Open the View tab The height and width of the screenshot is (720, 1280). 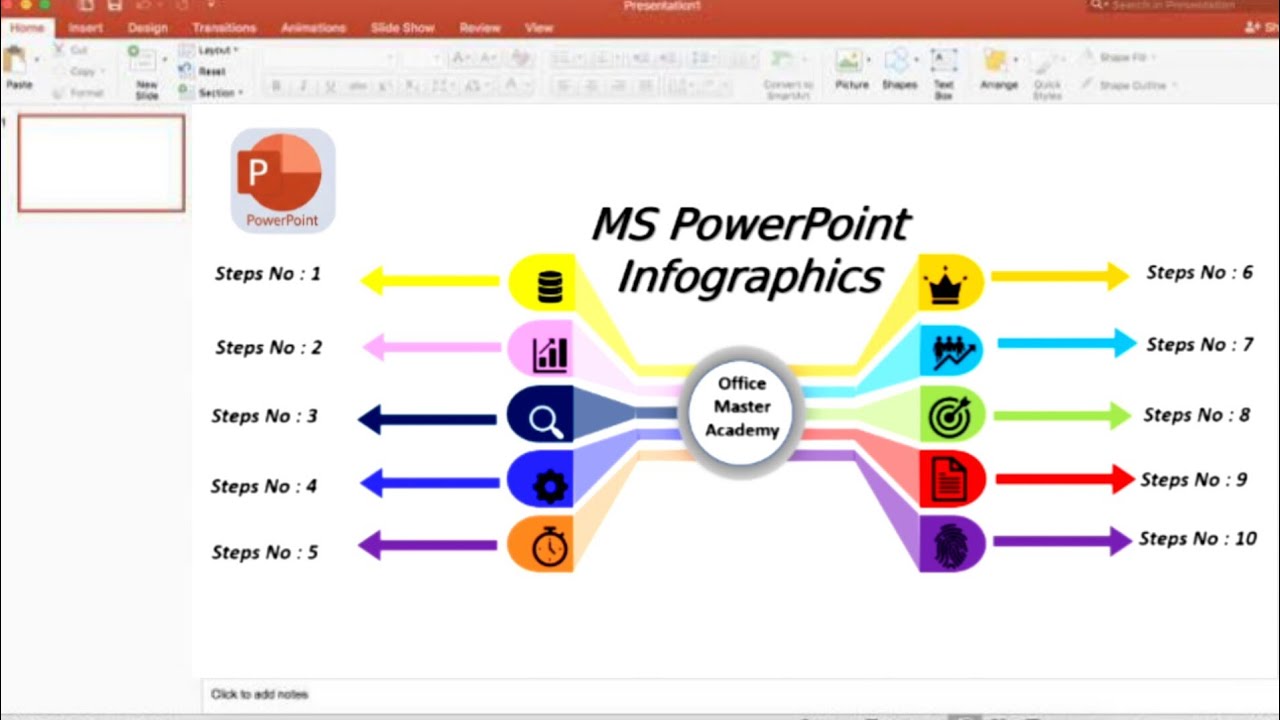click(x=539, y=28)
